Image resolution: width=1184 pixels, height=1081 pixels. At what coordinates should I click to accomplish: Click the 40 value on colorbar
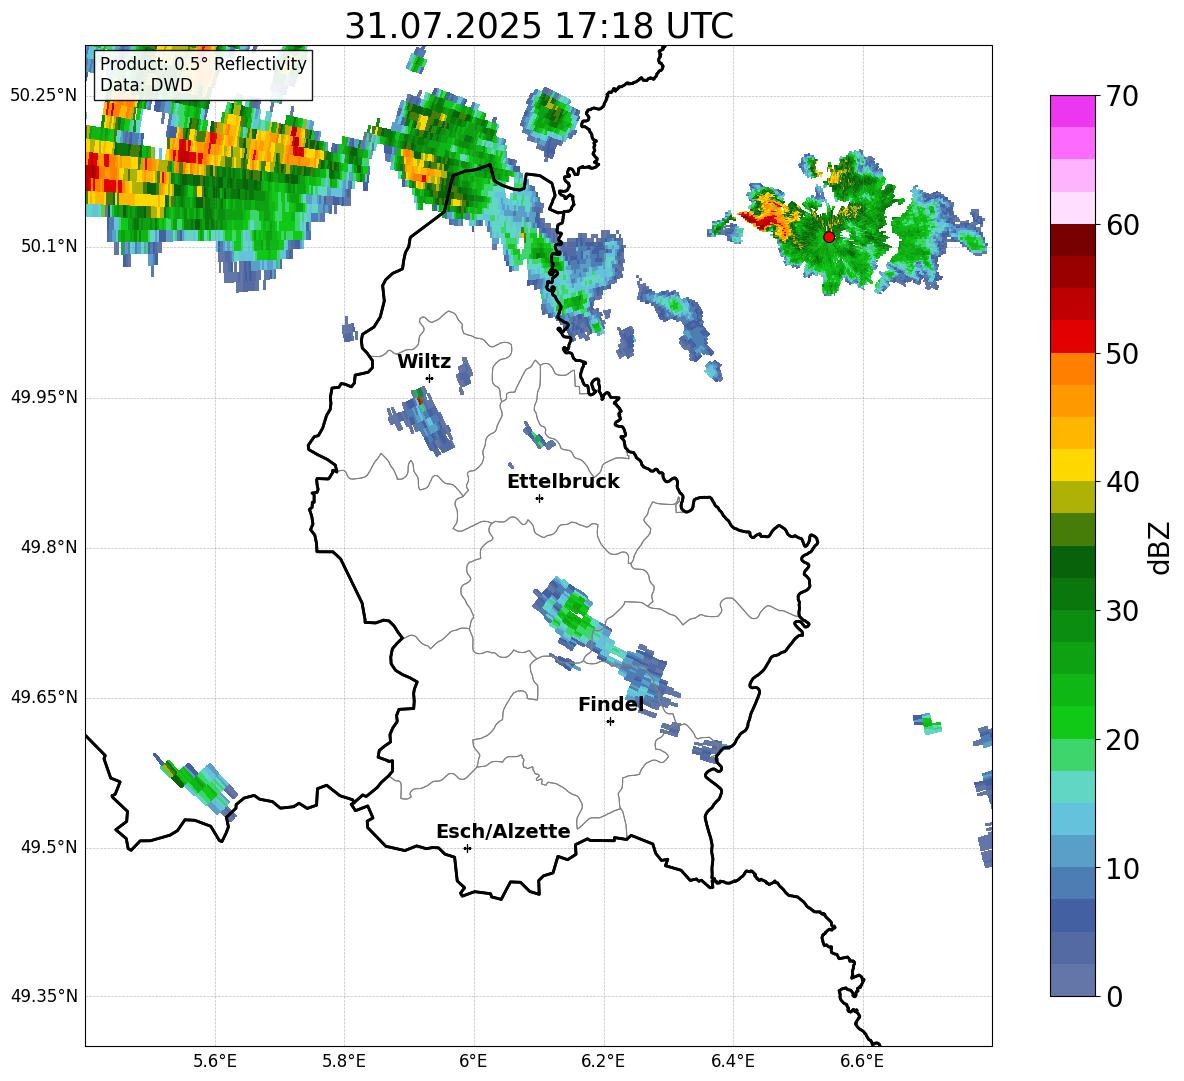1122,482
